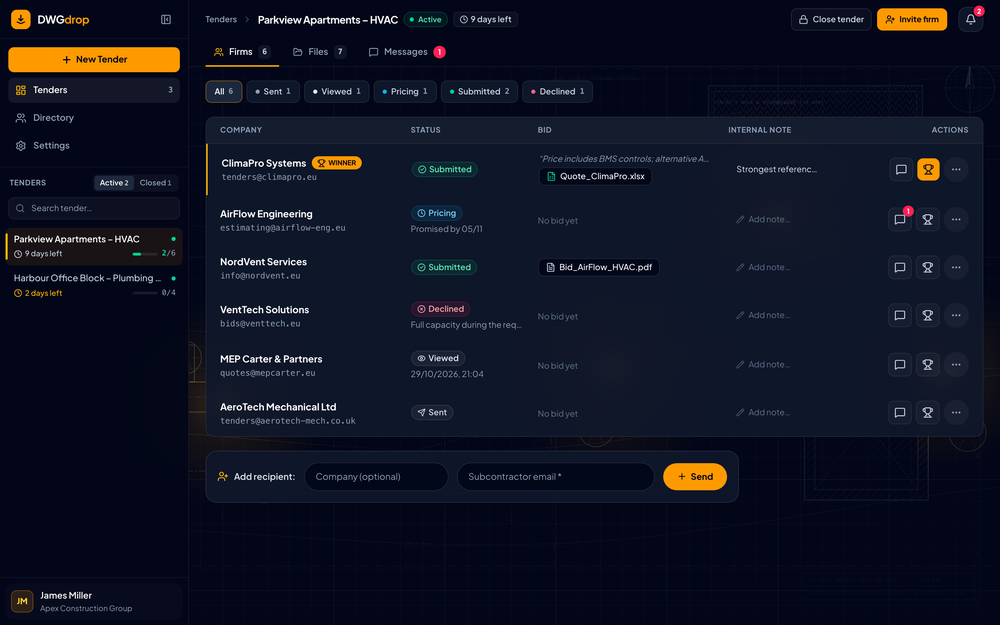Click the 9 days left badge

tap(485, 20)
